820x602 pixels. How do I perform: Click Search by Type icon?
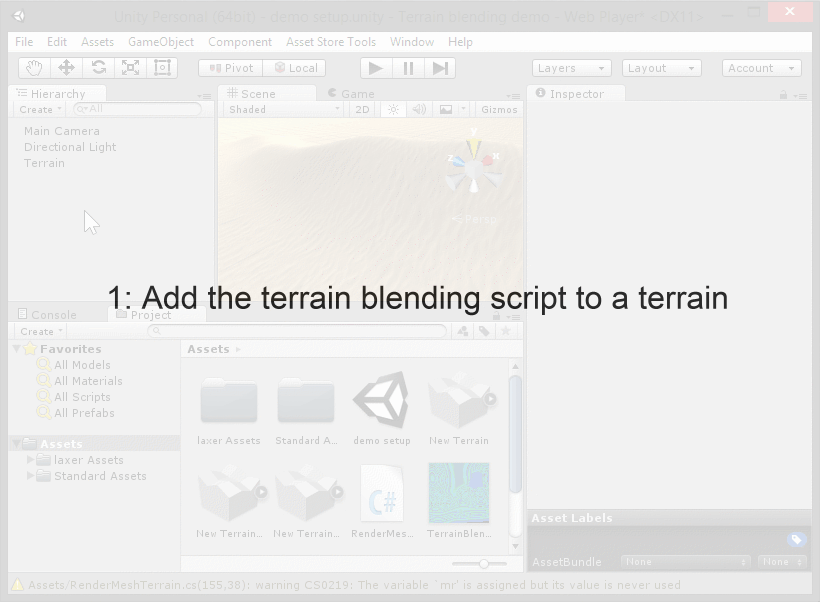point(463,331)
